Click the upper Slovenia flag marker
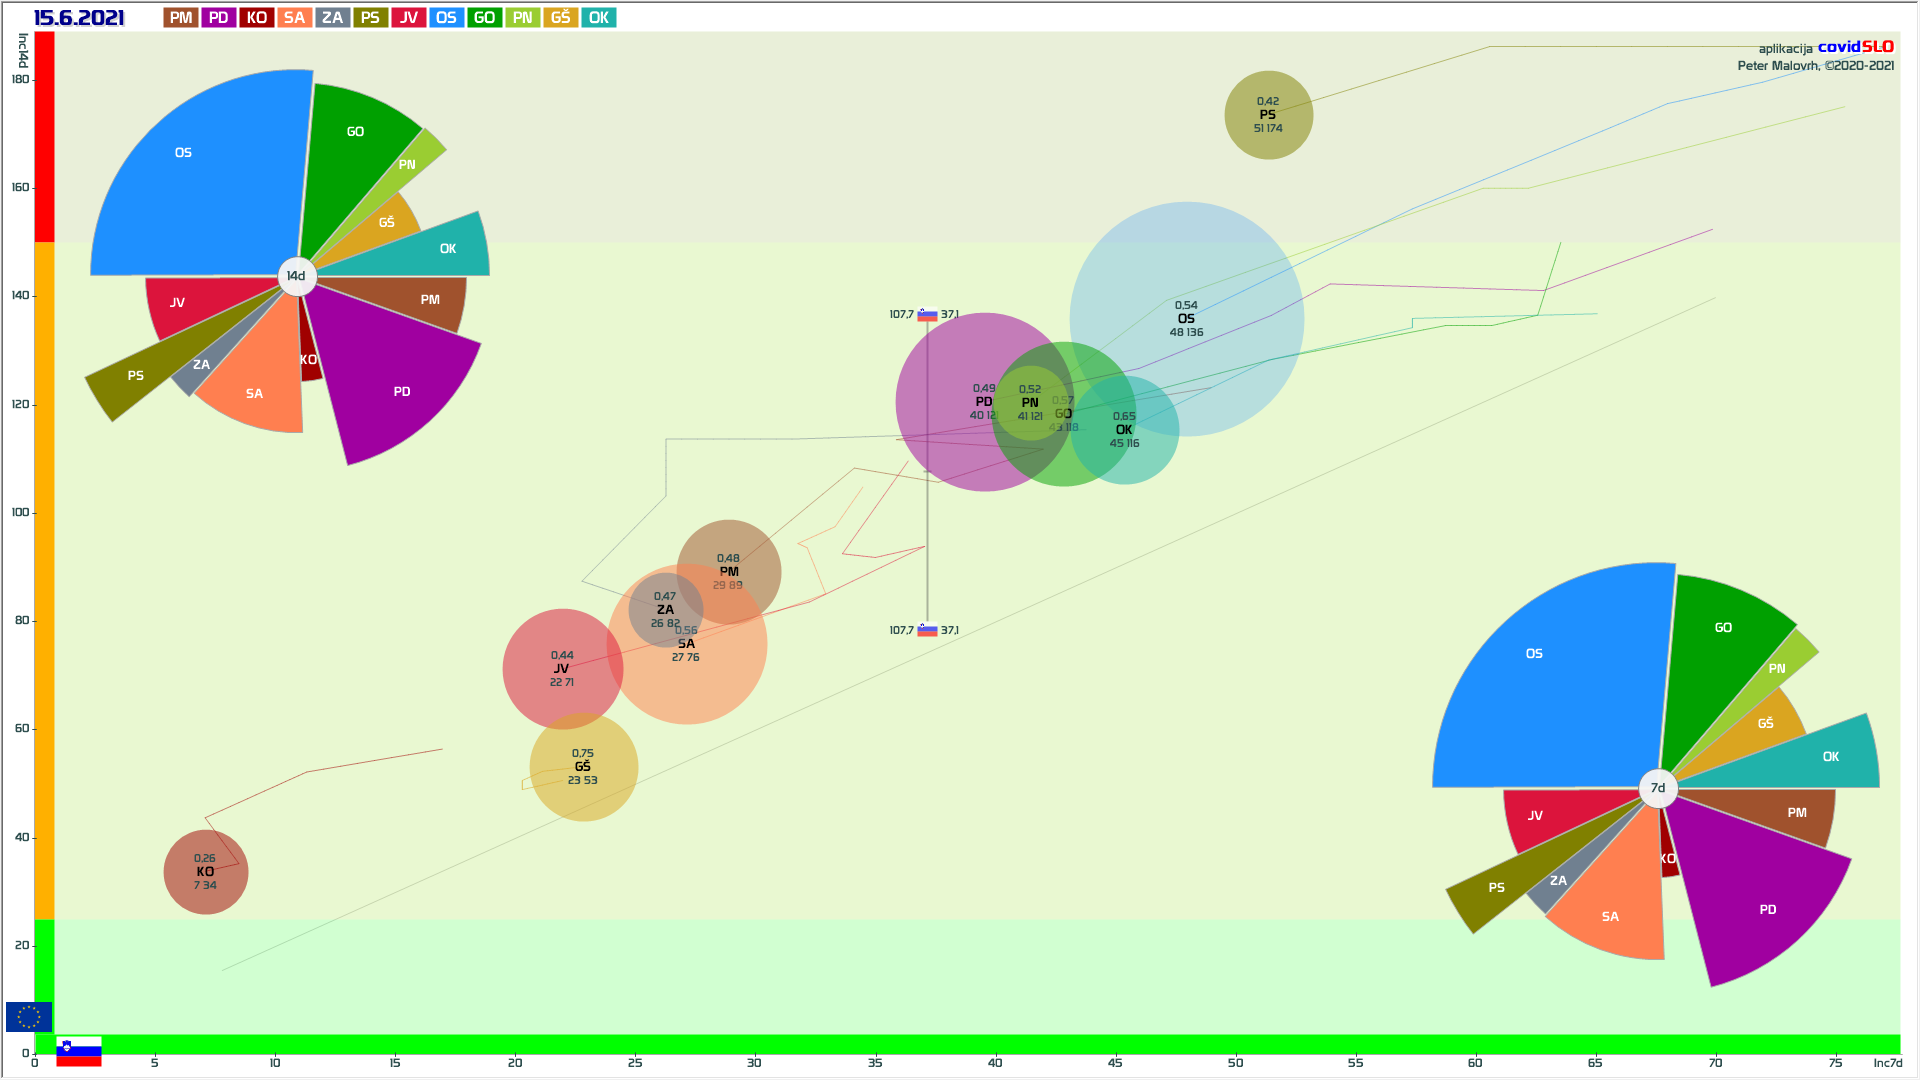 tap(928, 315)
